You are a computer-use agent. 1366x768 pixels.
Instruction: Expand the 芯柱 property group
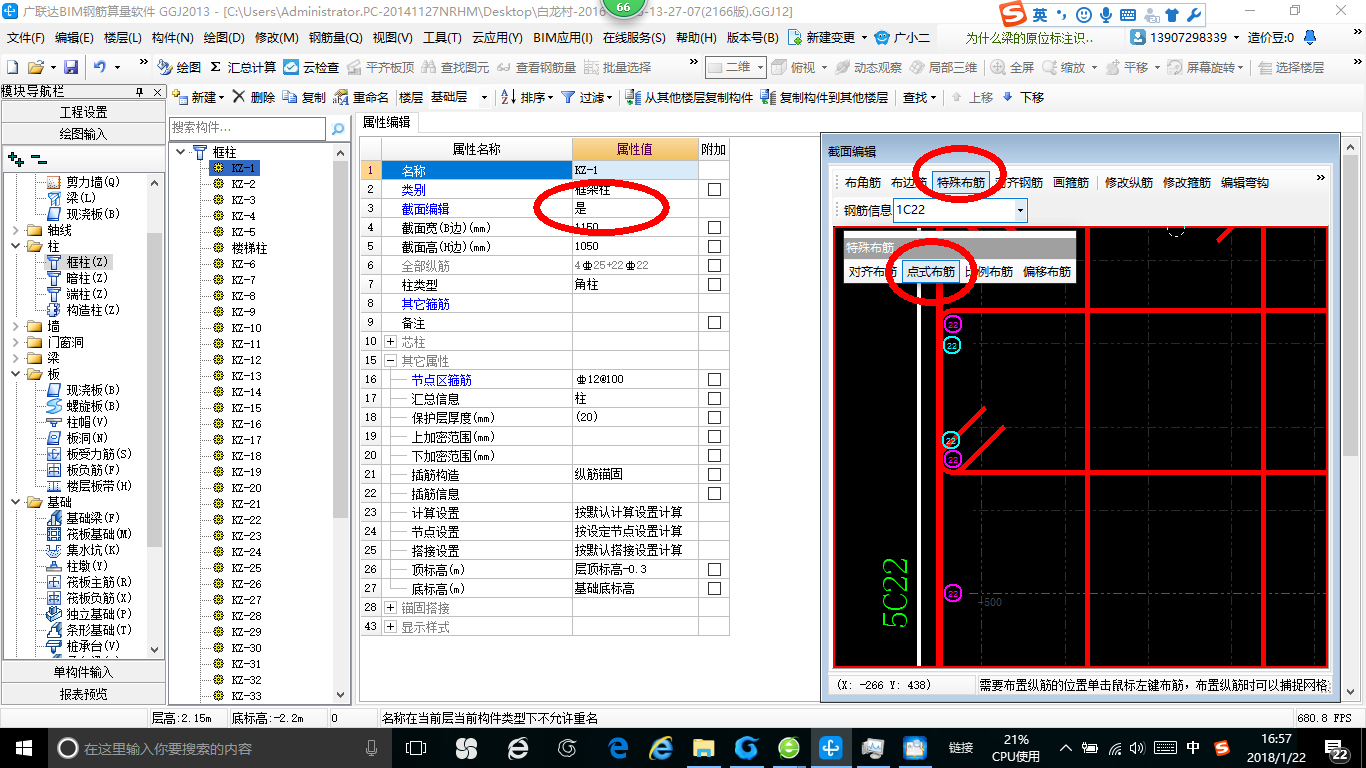pos(390,342)
